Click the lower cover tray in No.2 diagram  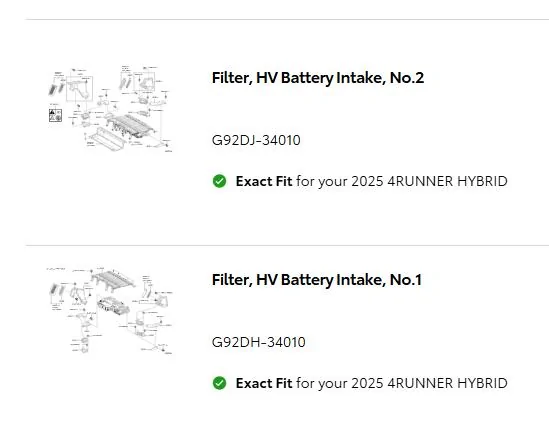[x=107, y=138]
